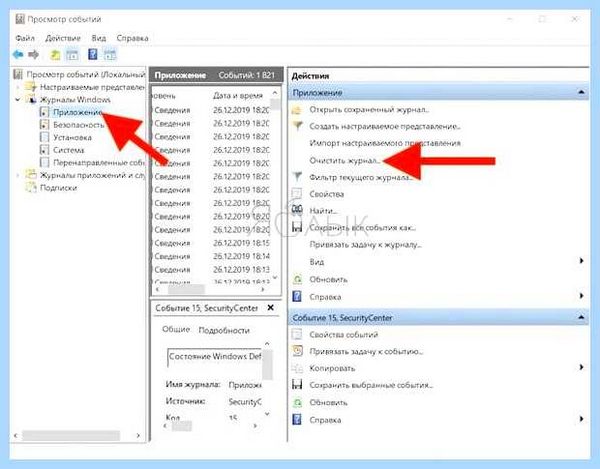Open the View (Вид) menu in menu bar

(99, 38)
